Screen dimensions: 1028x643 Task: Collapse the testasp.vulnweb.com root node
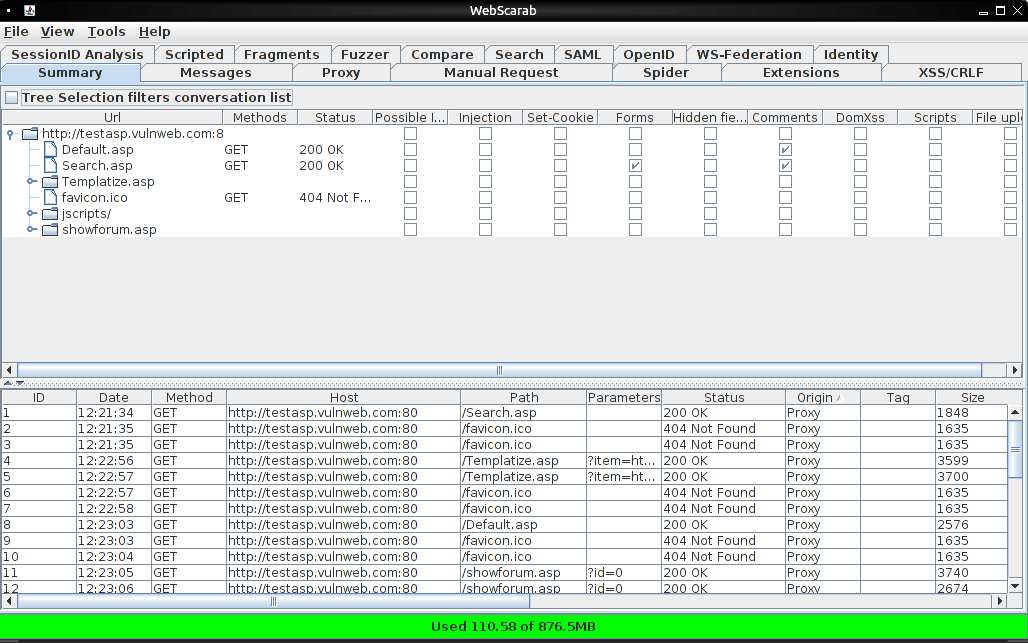pos(10,134)
